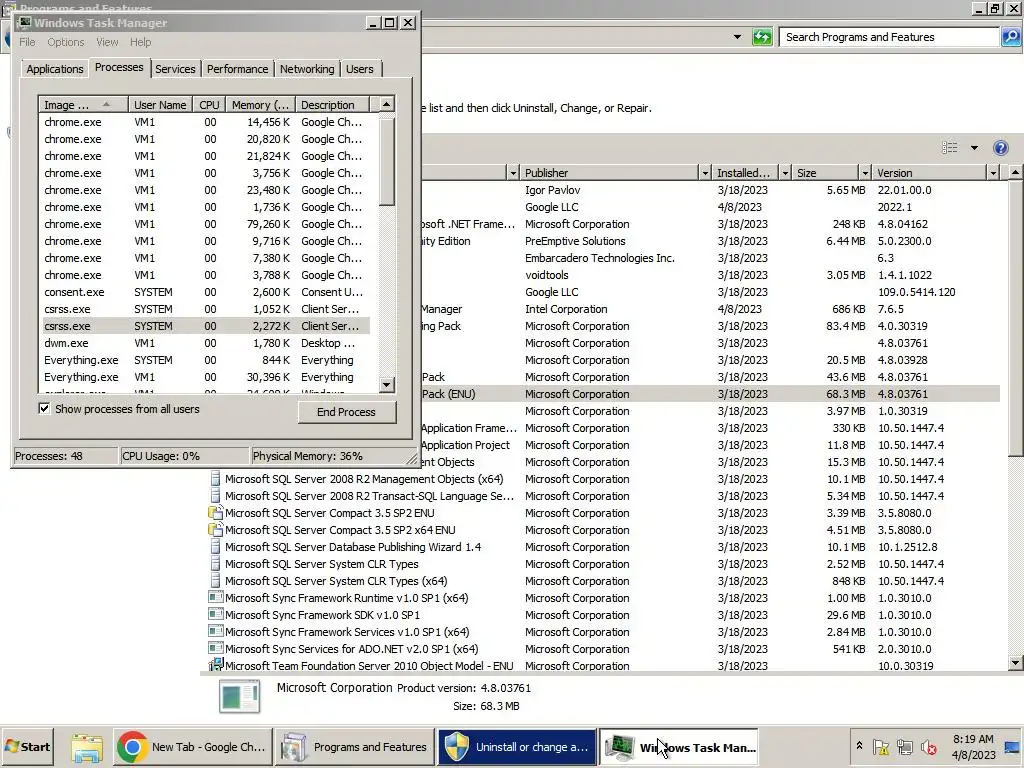Select chrome.exe process using 79,260 K
The width and height of the screenshot is (1024, 768).
point(204,225)
